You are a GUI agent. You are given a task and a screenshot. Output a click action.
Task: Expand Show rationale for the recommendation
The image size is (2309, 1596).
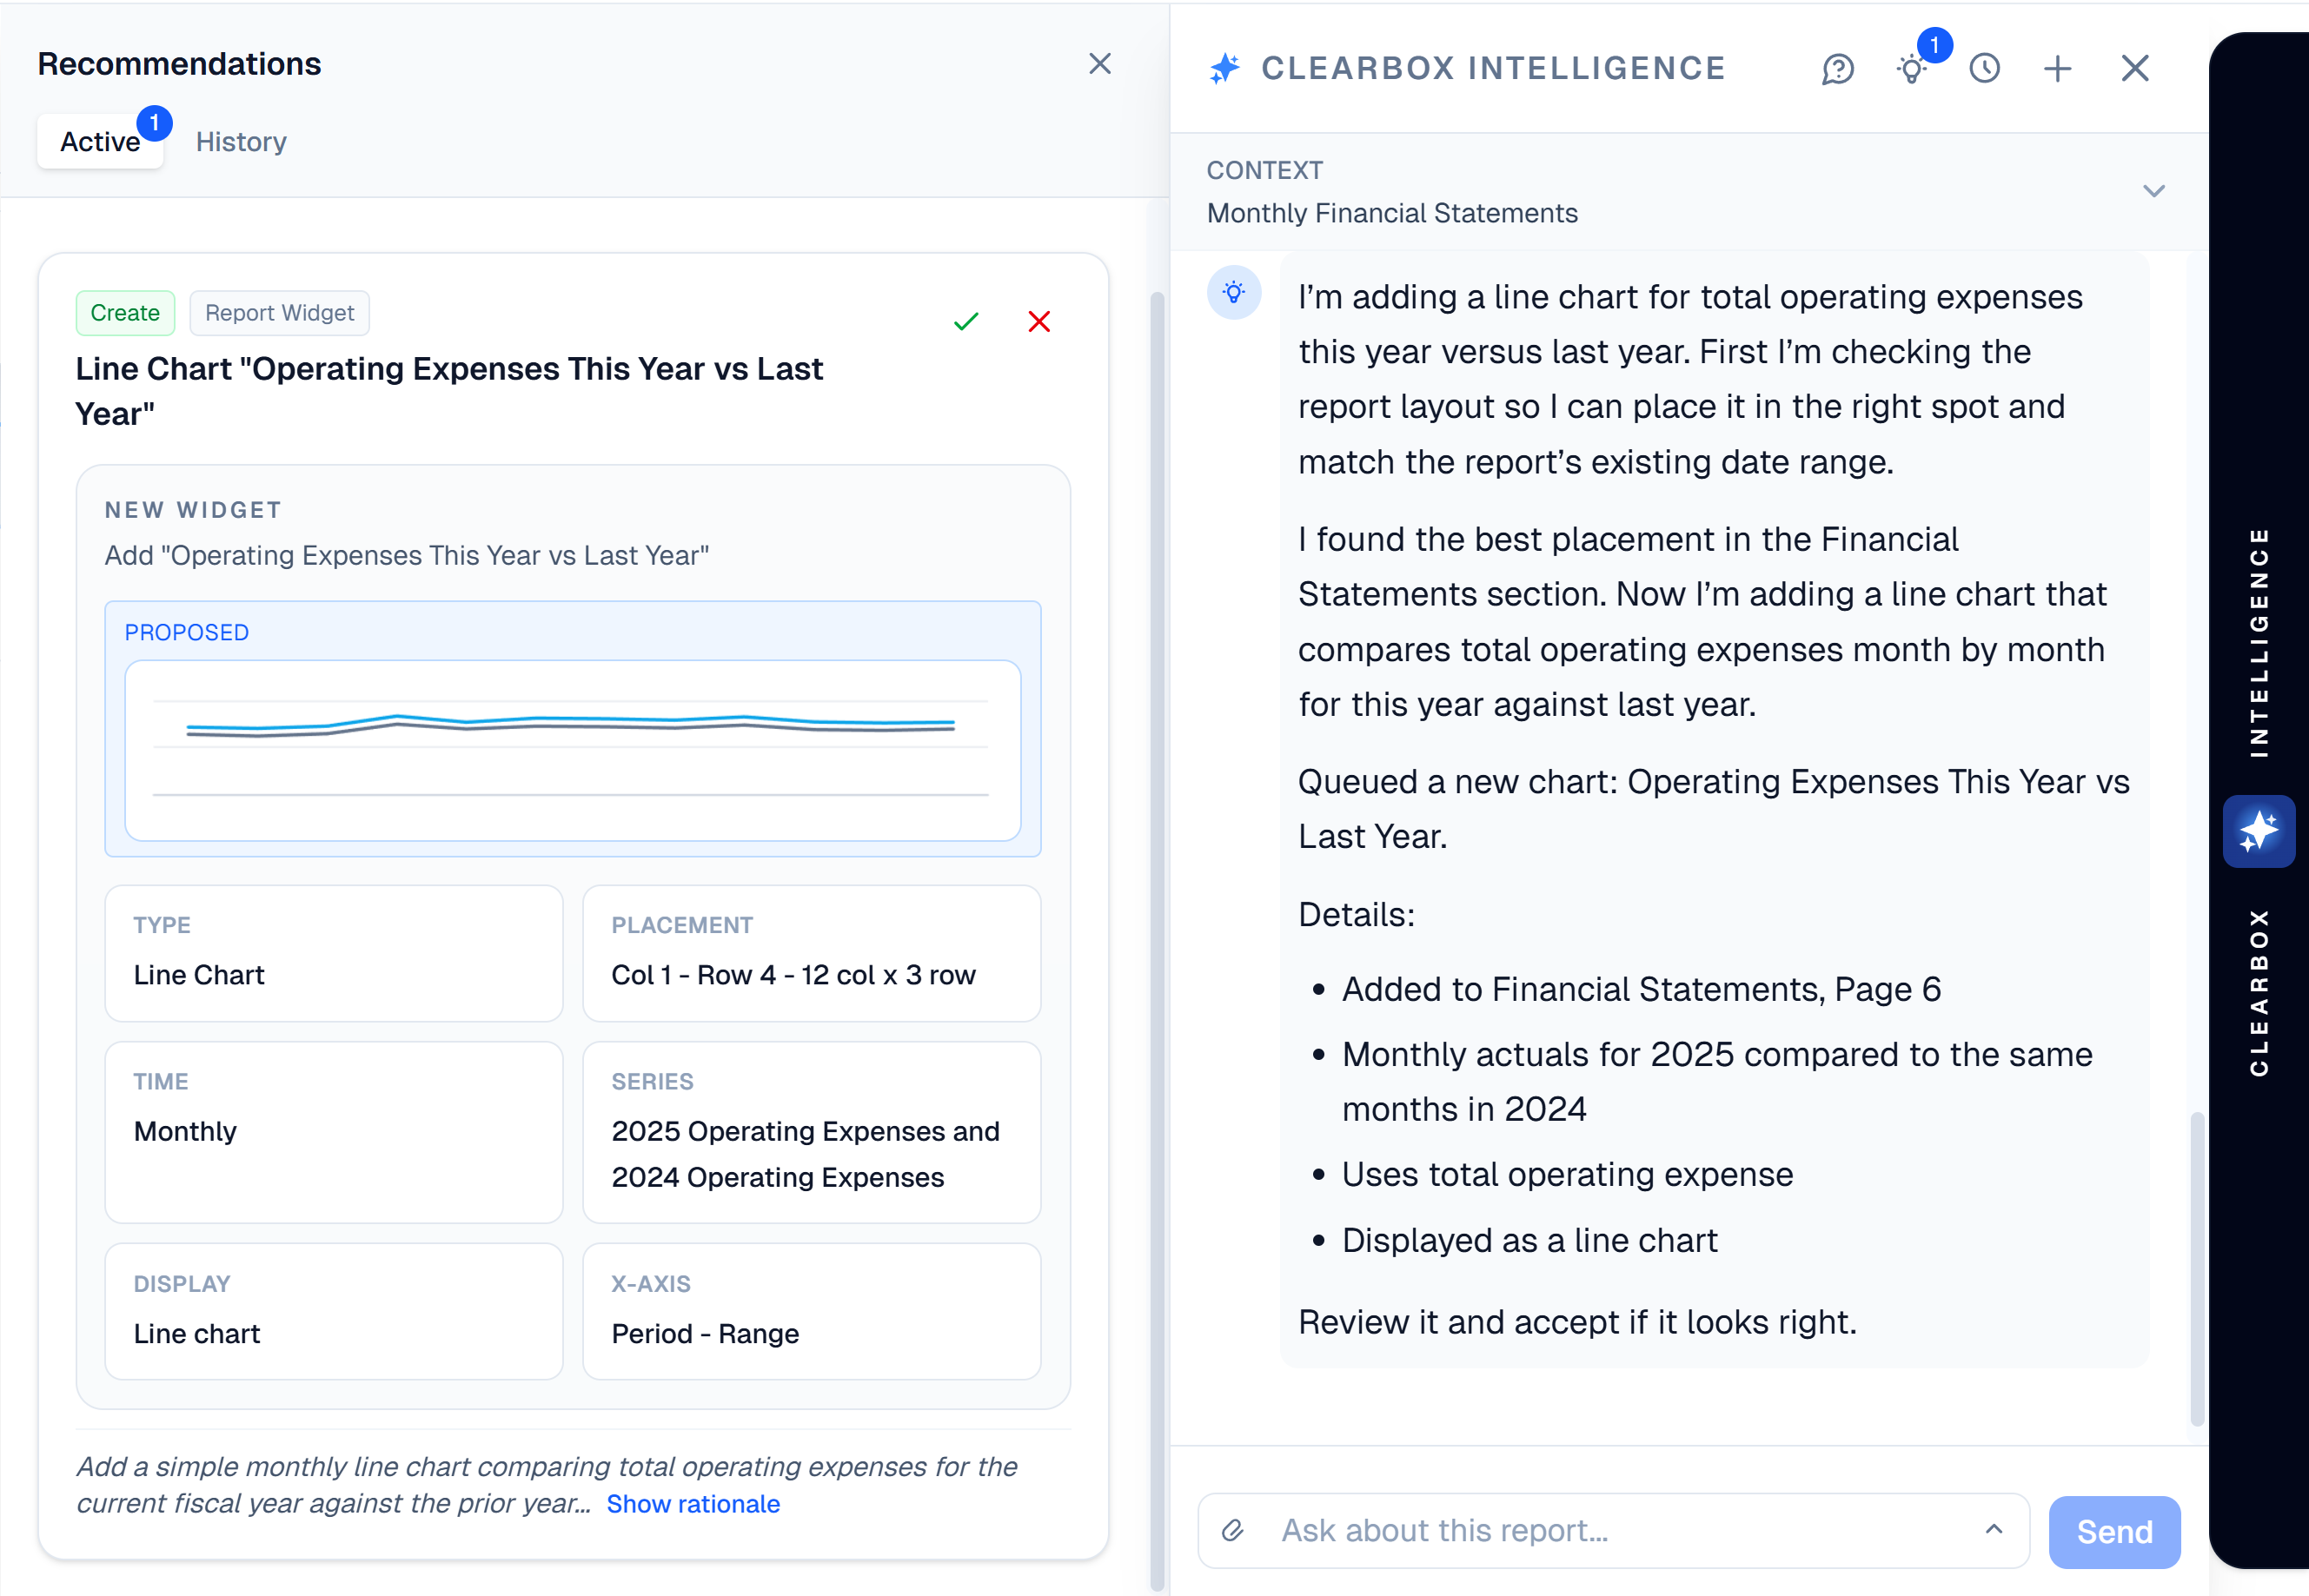[x=693, y=1503]
